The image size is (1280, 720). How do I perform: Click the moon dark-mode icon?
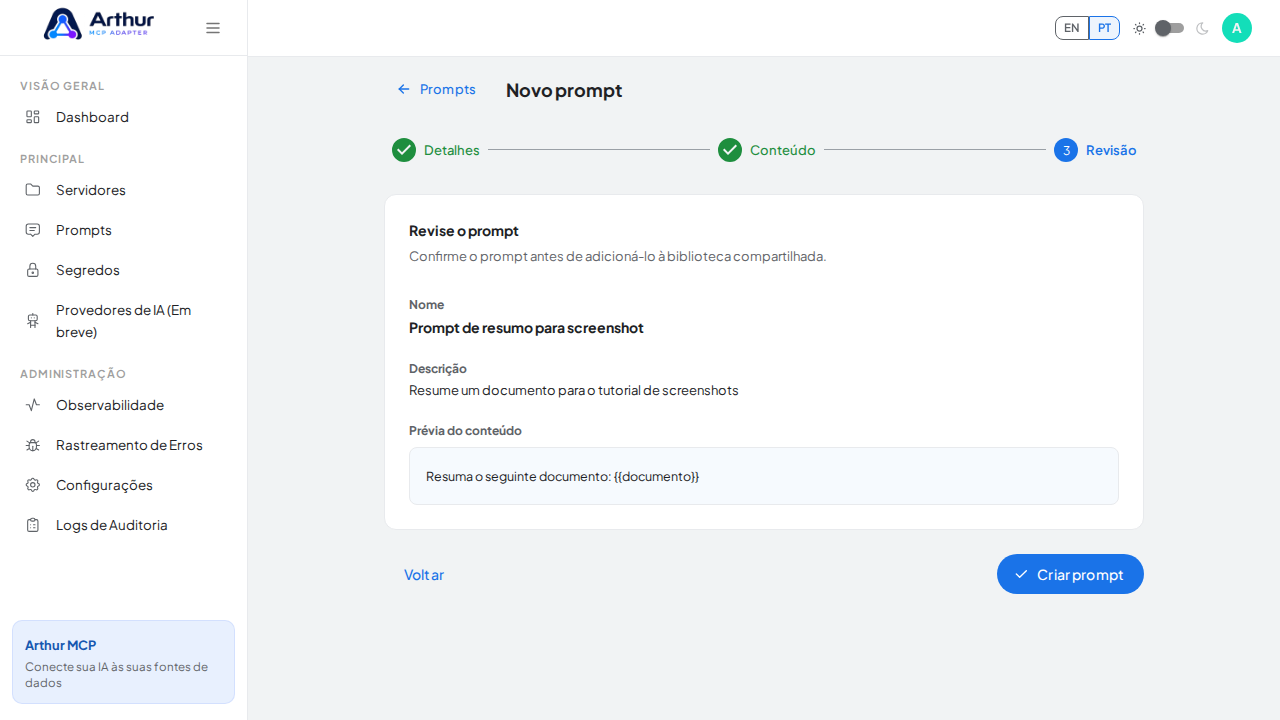click(x=1202, y=28)
